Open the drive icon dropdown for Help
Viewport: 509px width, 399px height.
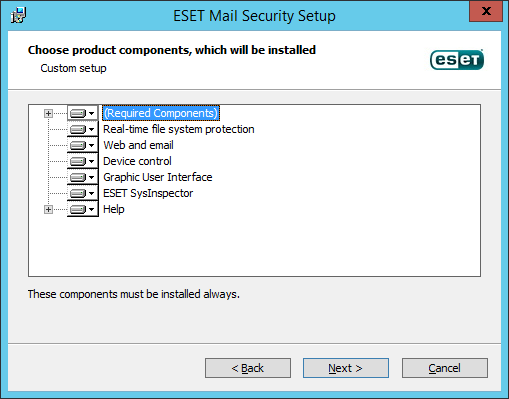click(x=83, y=209)
